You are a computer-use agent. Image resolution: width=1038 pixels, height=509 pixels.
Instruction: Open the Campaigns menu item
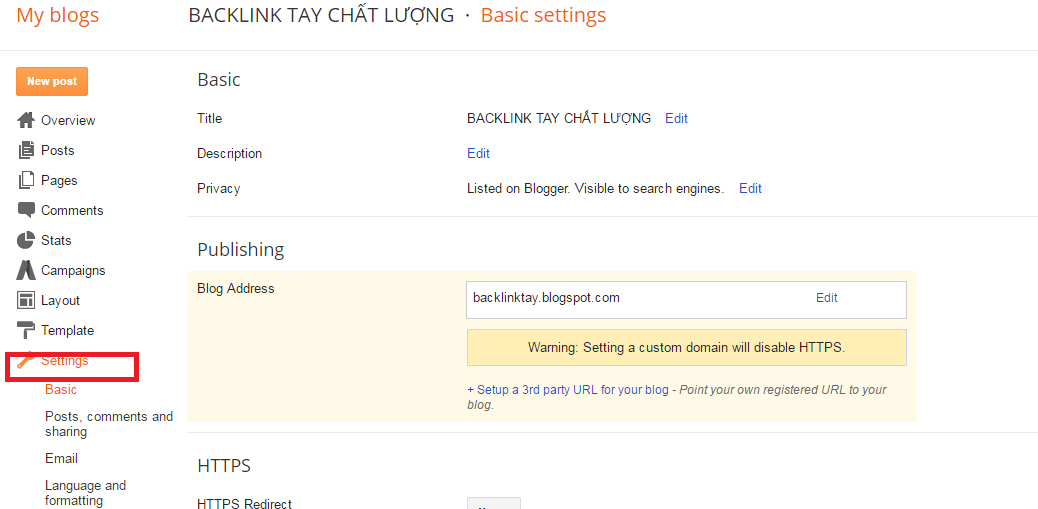coord(73,270)
